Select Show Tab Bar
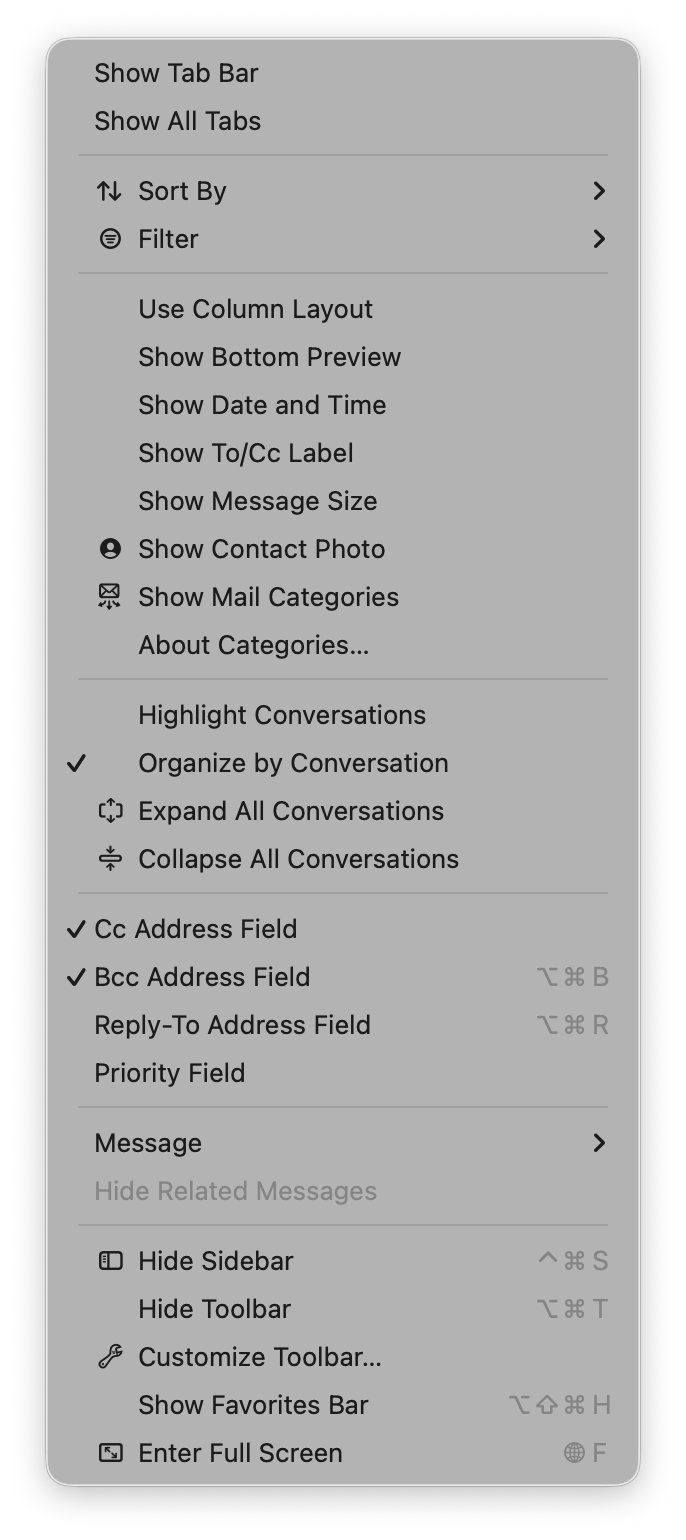This screenshot has height=1540, width=686. (176, 72)
